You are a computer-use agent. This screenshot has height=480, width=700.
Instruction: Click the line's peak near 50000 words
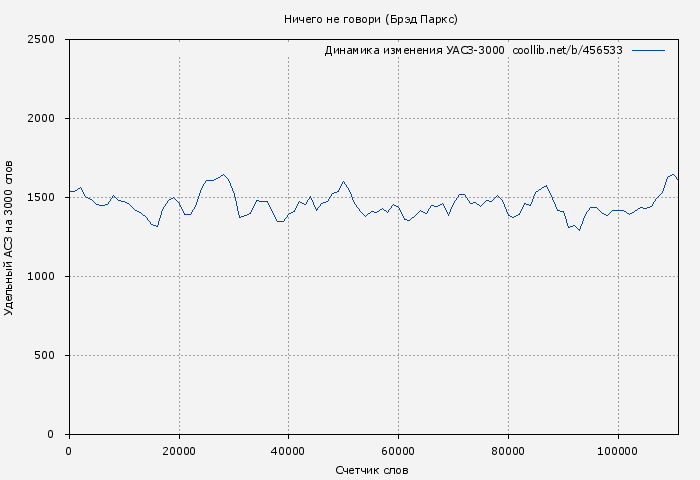pos(344,182)
